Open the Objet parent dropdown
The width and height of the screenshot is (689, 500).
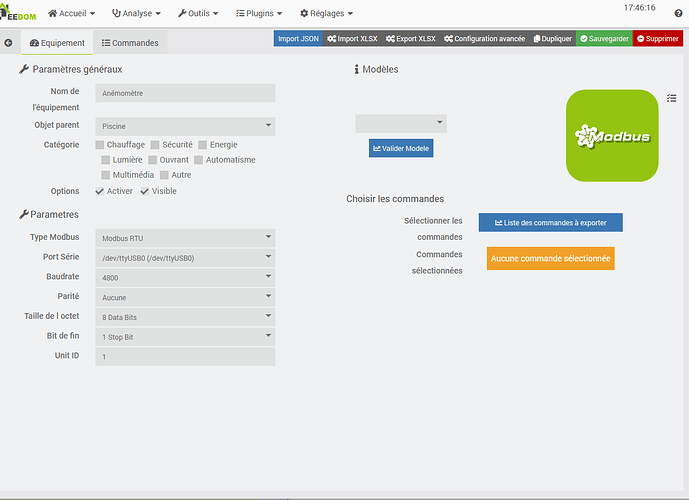(185, 127)
